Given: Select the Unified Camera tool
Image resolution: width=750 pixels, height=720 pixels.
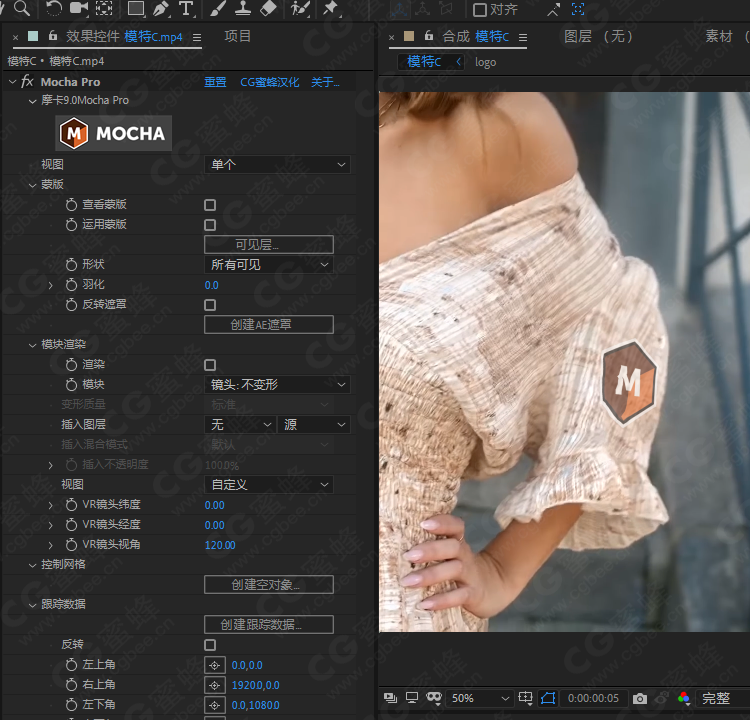Looking at the screenshot, I should 79,8.
